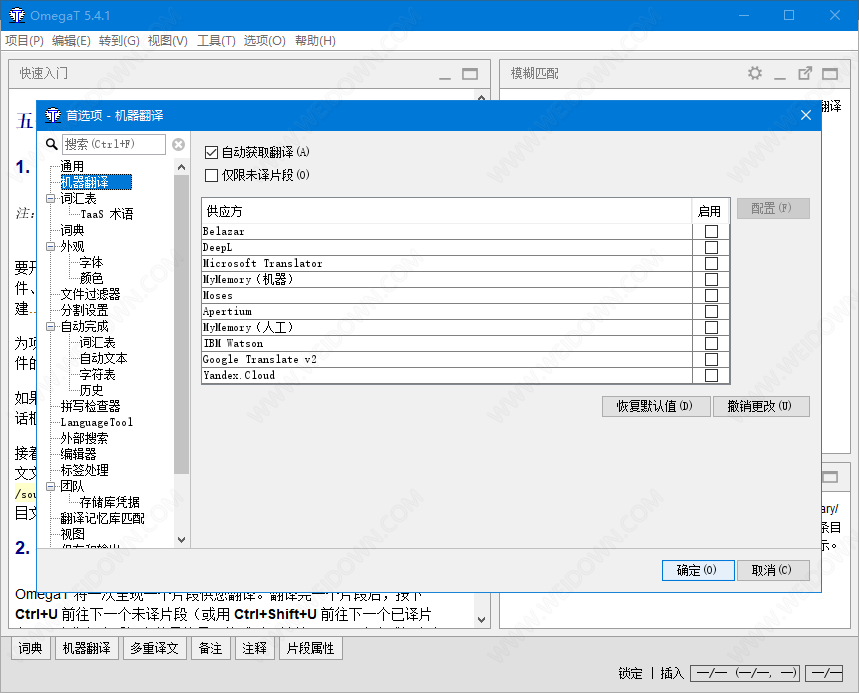Switch to the 机器翻译 bottom tab
859x693 pixels.
pyautogui.click(x=87, y=648)
